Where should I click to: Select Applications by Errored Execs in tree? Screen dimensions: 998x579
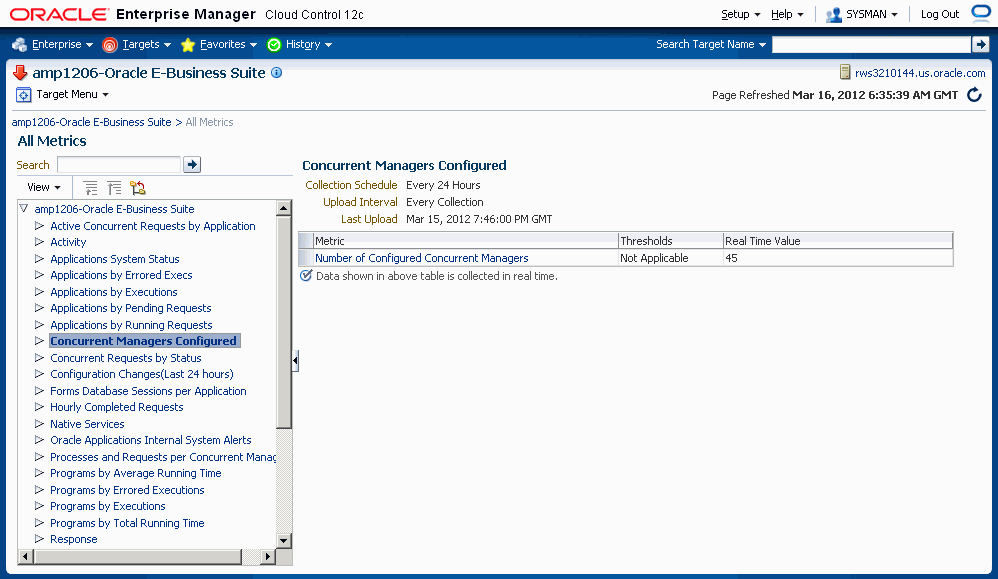click(121, 275)
